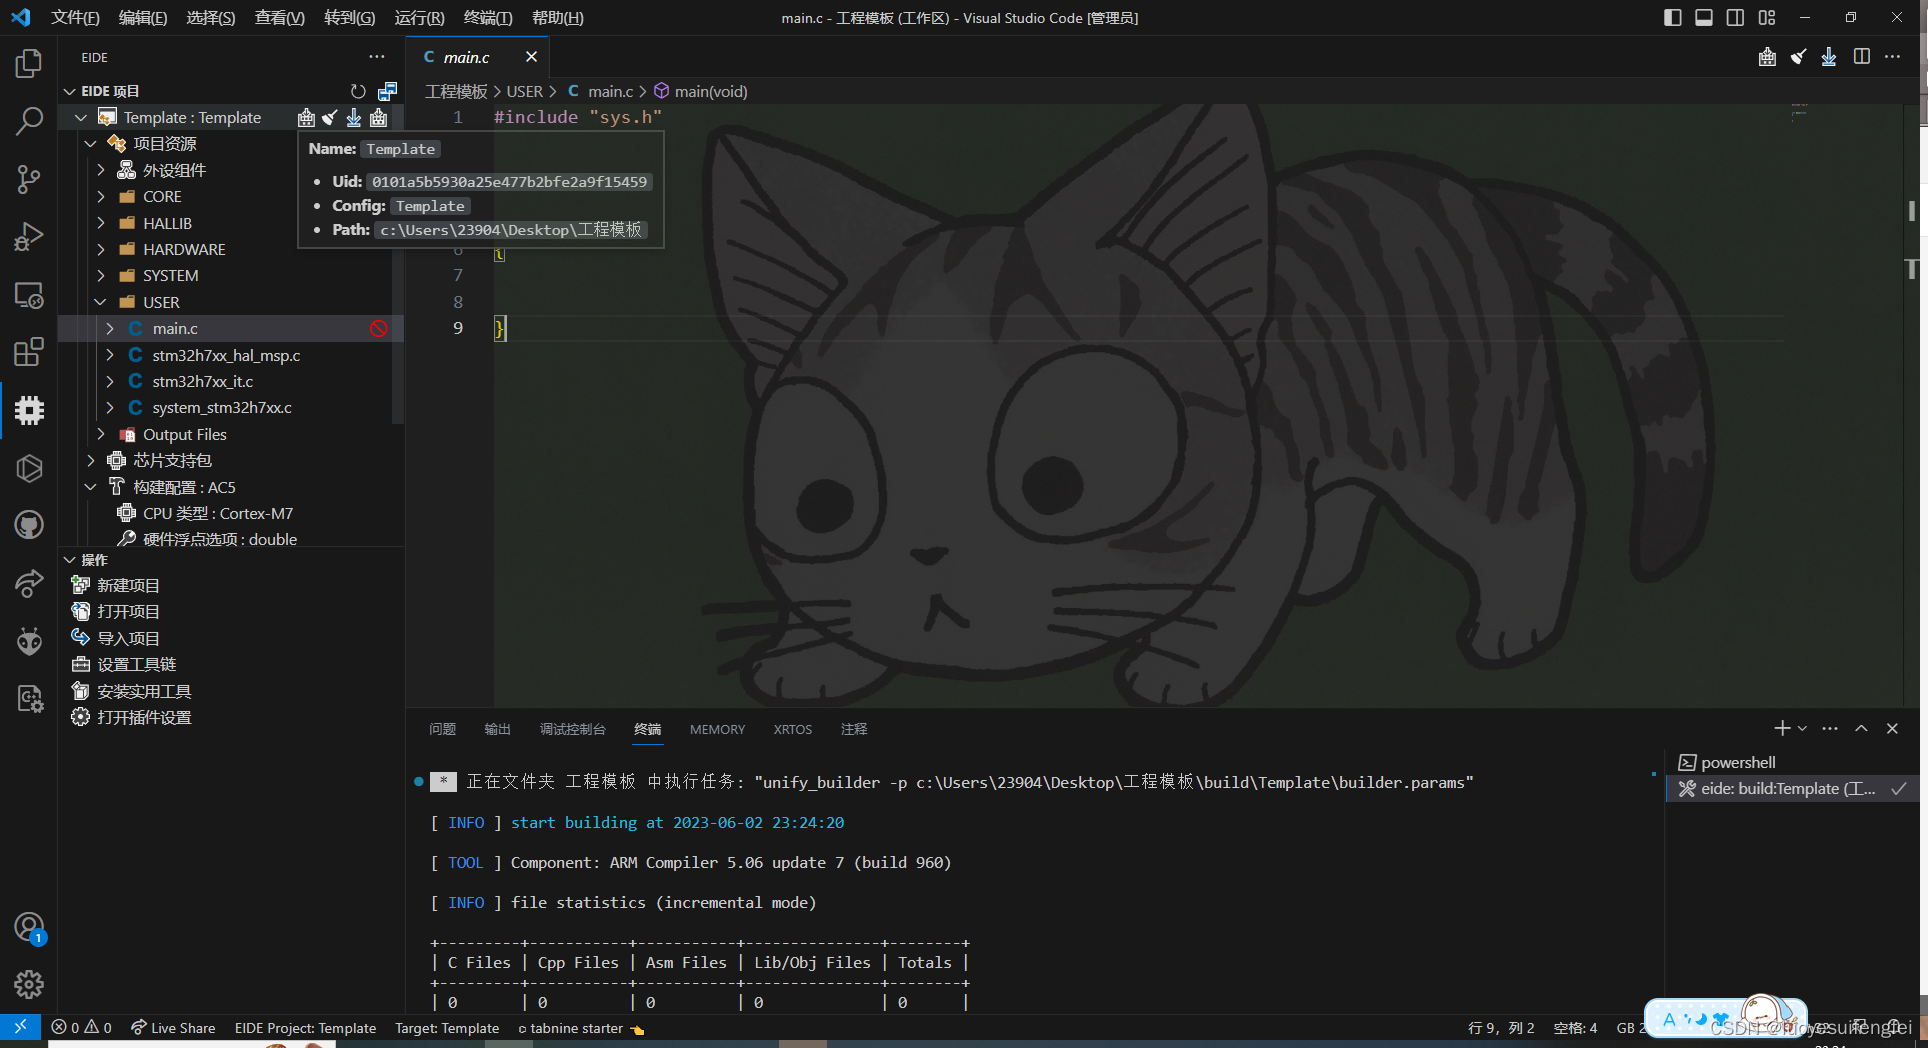Expand the Output Files node

[100, 434]
